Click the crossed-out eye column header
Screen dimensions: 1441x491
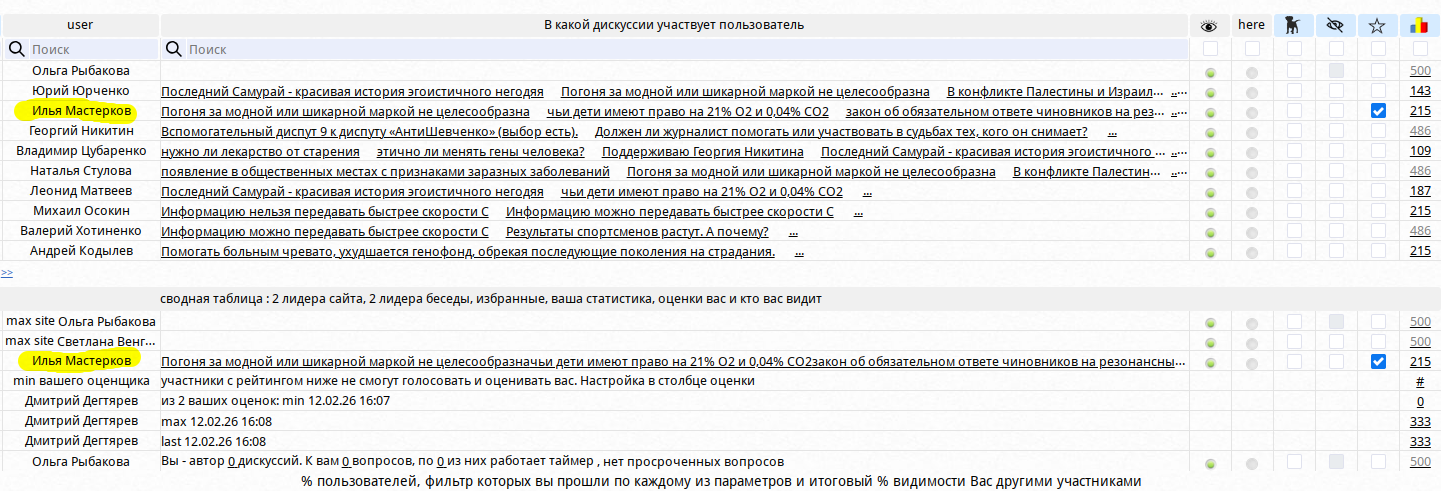(x=1336, y=25)
